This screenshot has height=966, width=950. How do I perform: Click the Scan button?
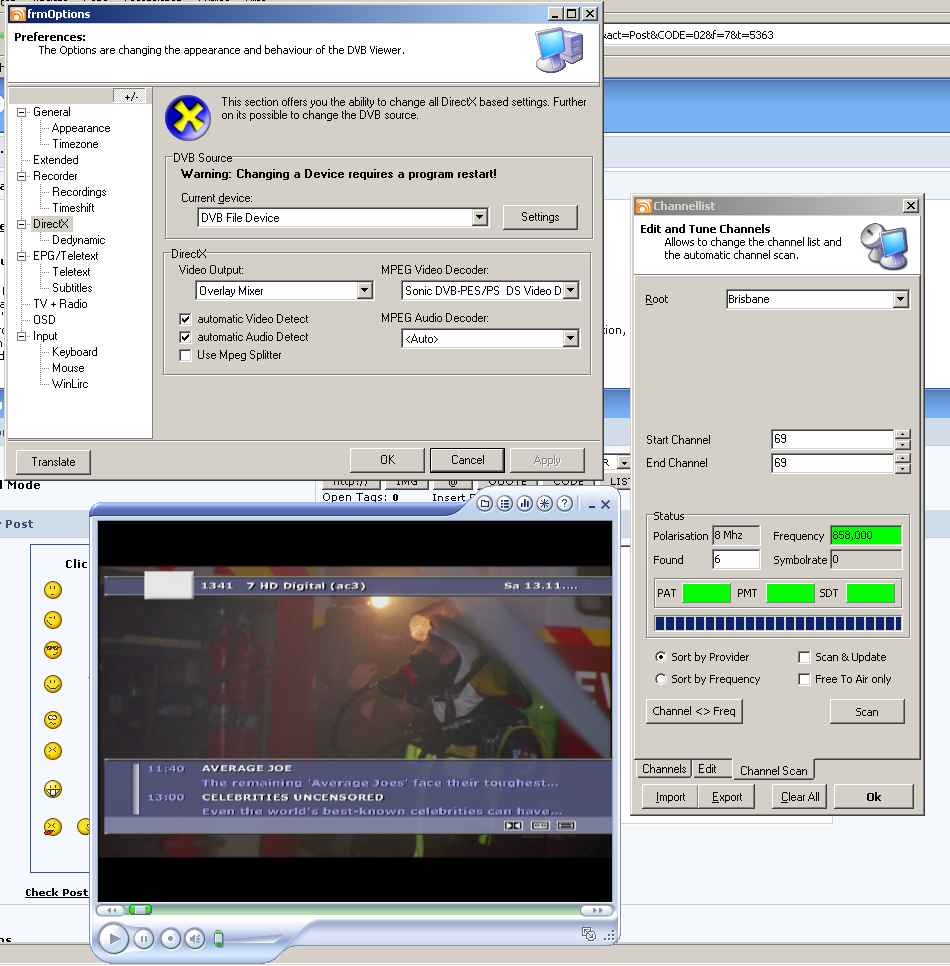coord(867,712)
